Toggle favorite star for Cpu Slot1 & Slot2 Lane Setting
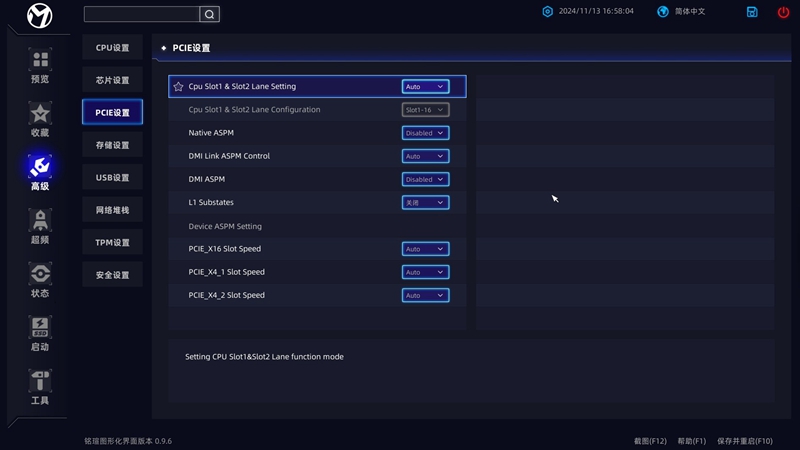The image size is (800, 450). pos(178,87)
